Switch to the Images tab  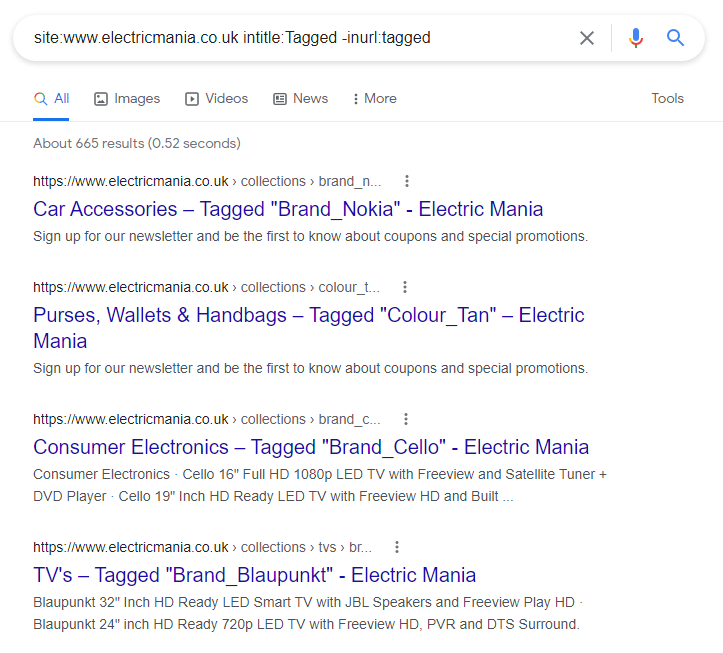127,99
